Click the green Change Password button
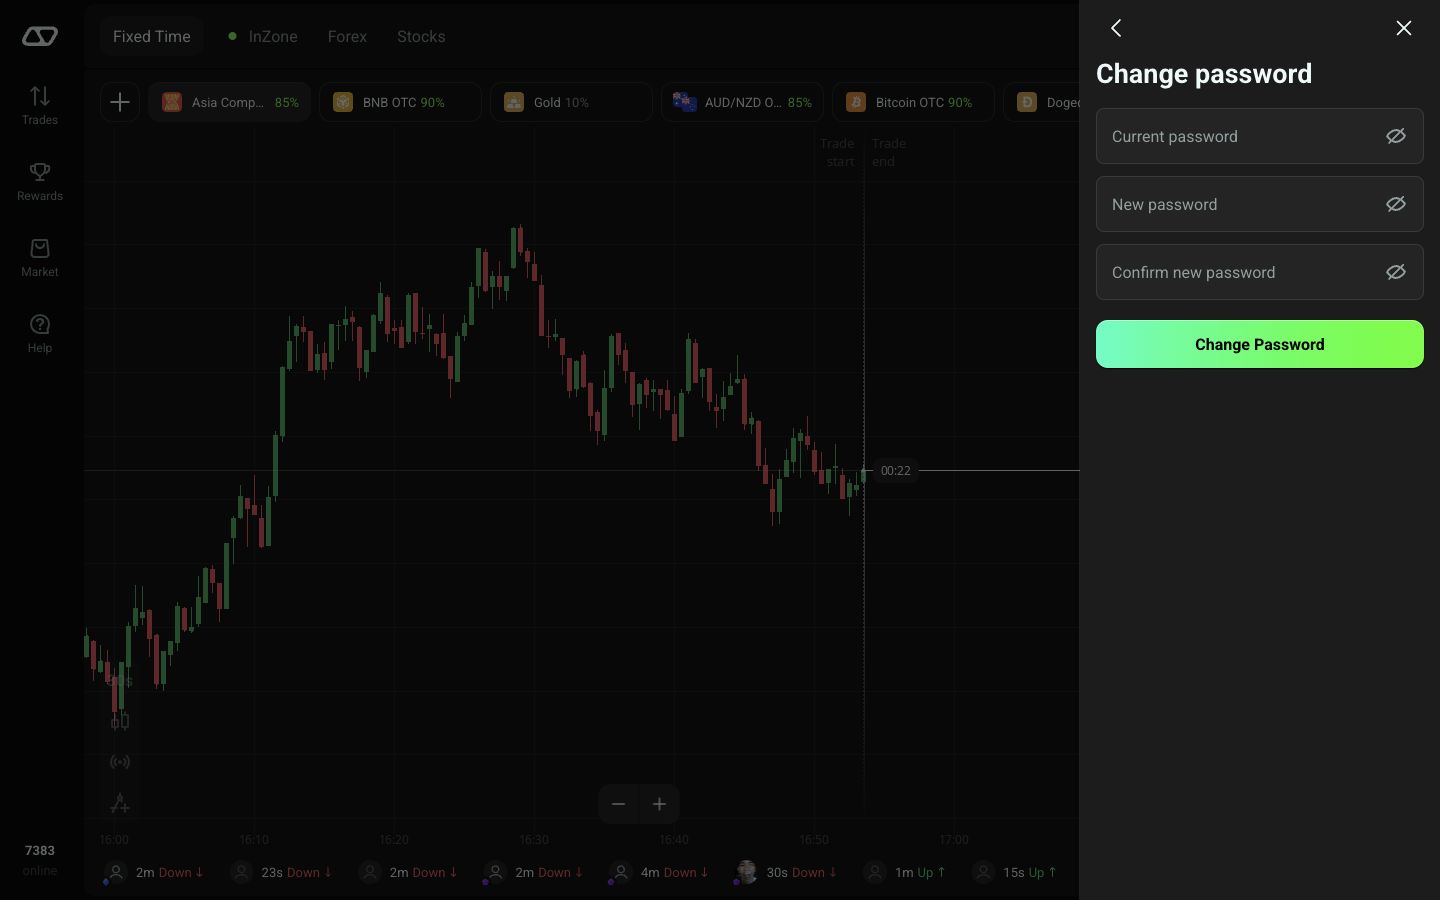 pos(1260,344)
